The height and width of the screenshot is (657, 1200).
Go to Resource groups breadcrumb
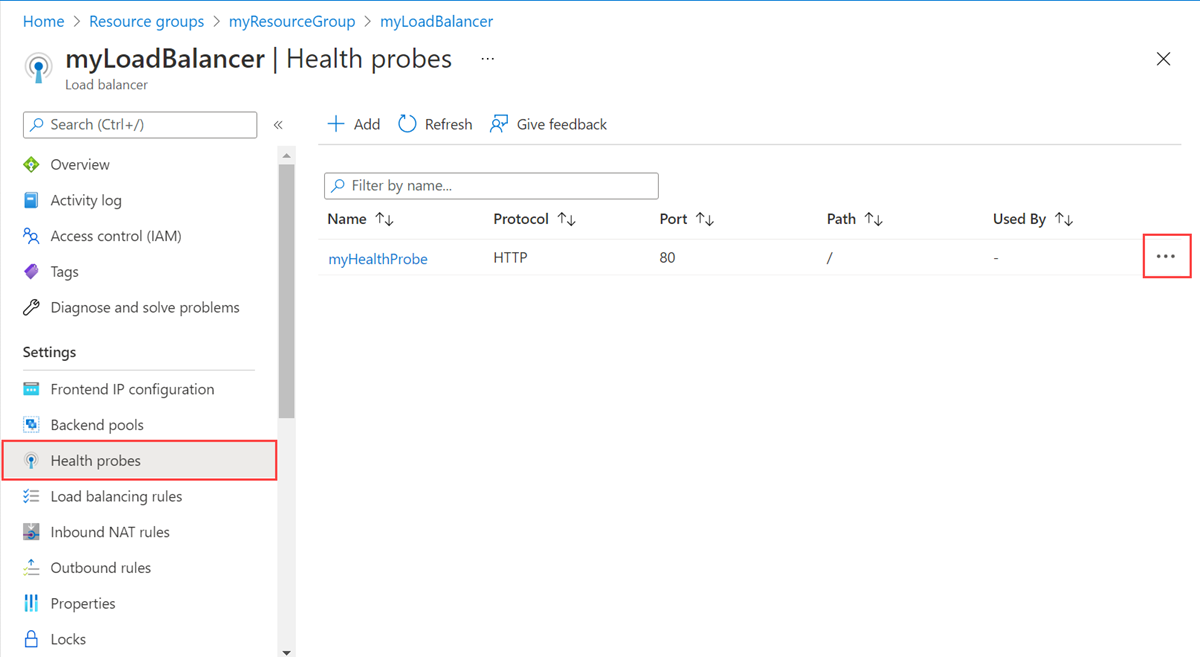146,21
